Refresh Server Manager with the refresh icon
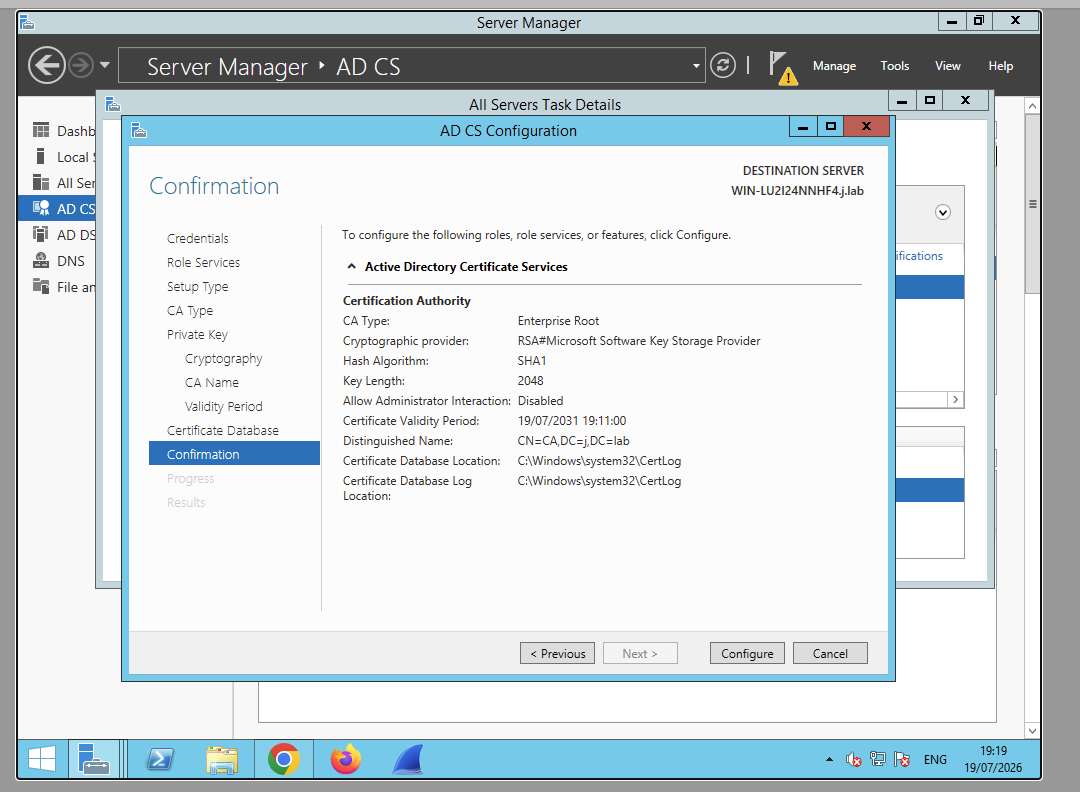Image resolution: width=1080 pixels, height=792 pixels. coord(723,65)
